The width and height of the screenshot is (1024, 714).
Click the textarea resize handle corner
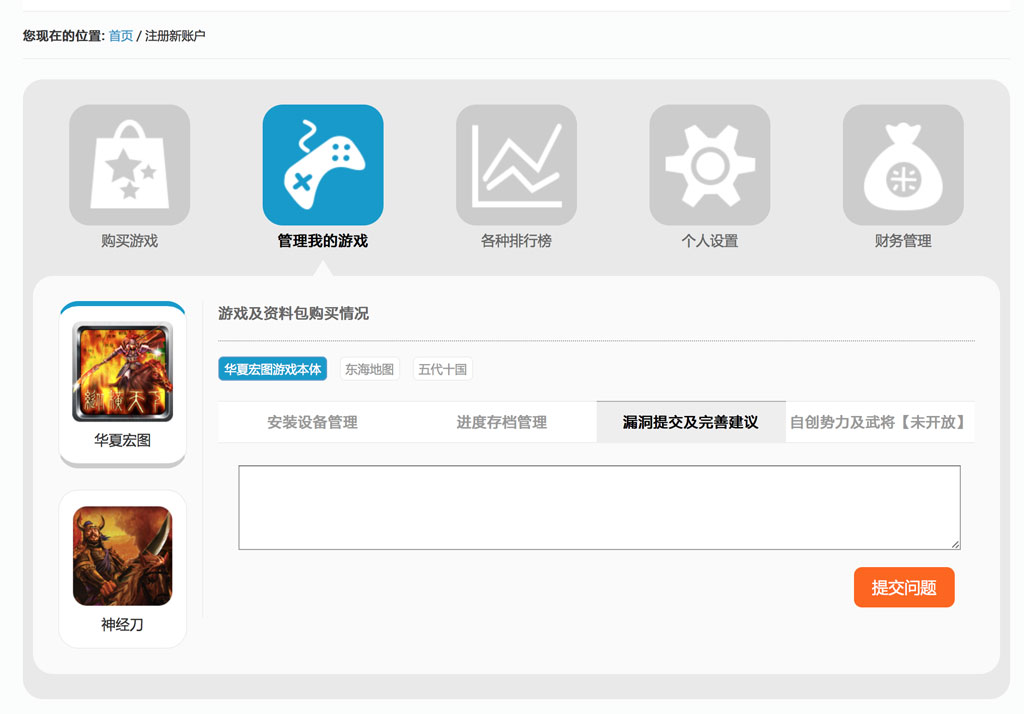(x=955, y=544)
